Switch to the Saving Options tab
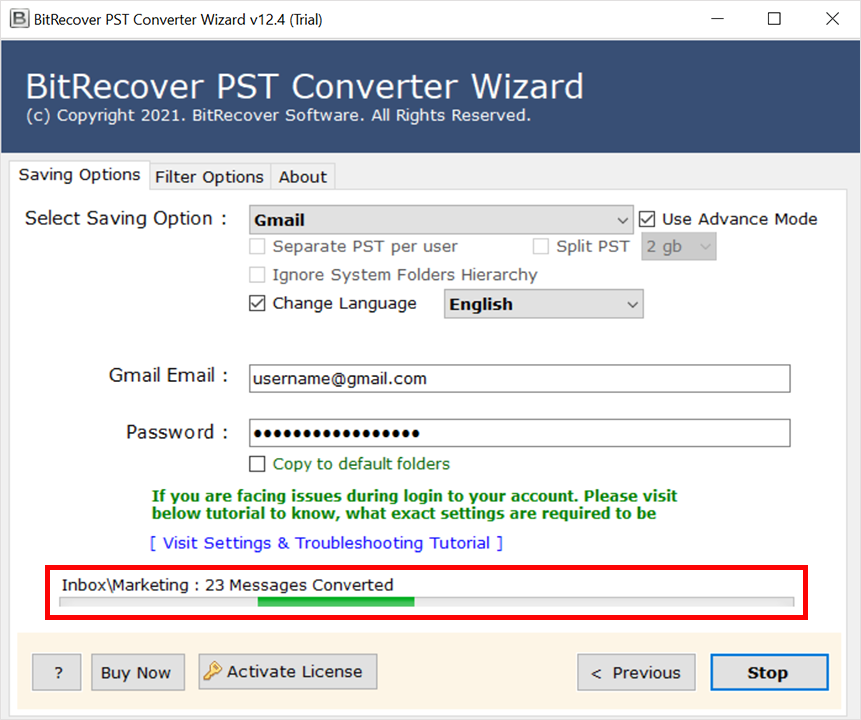Screen dimensions: 861x720 (80, 175)
